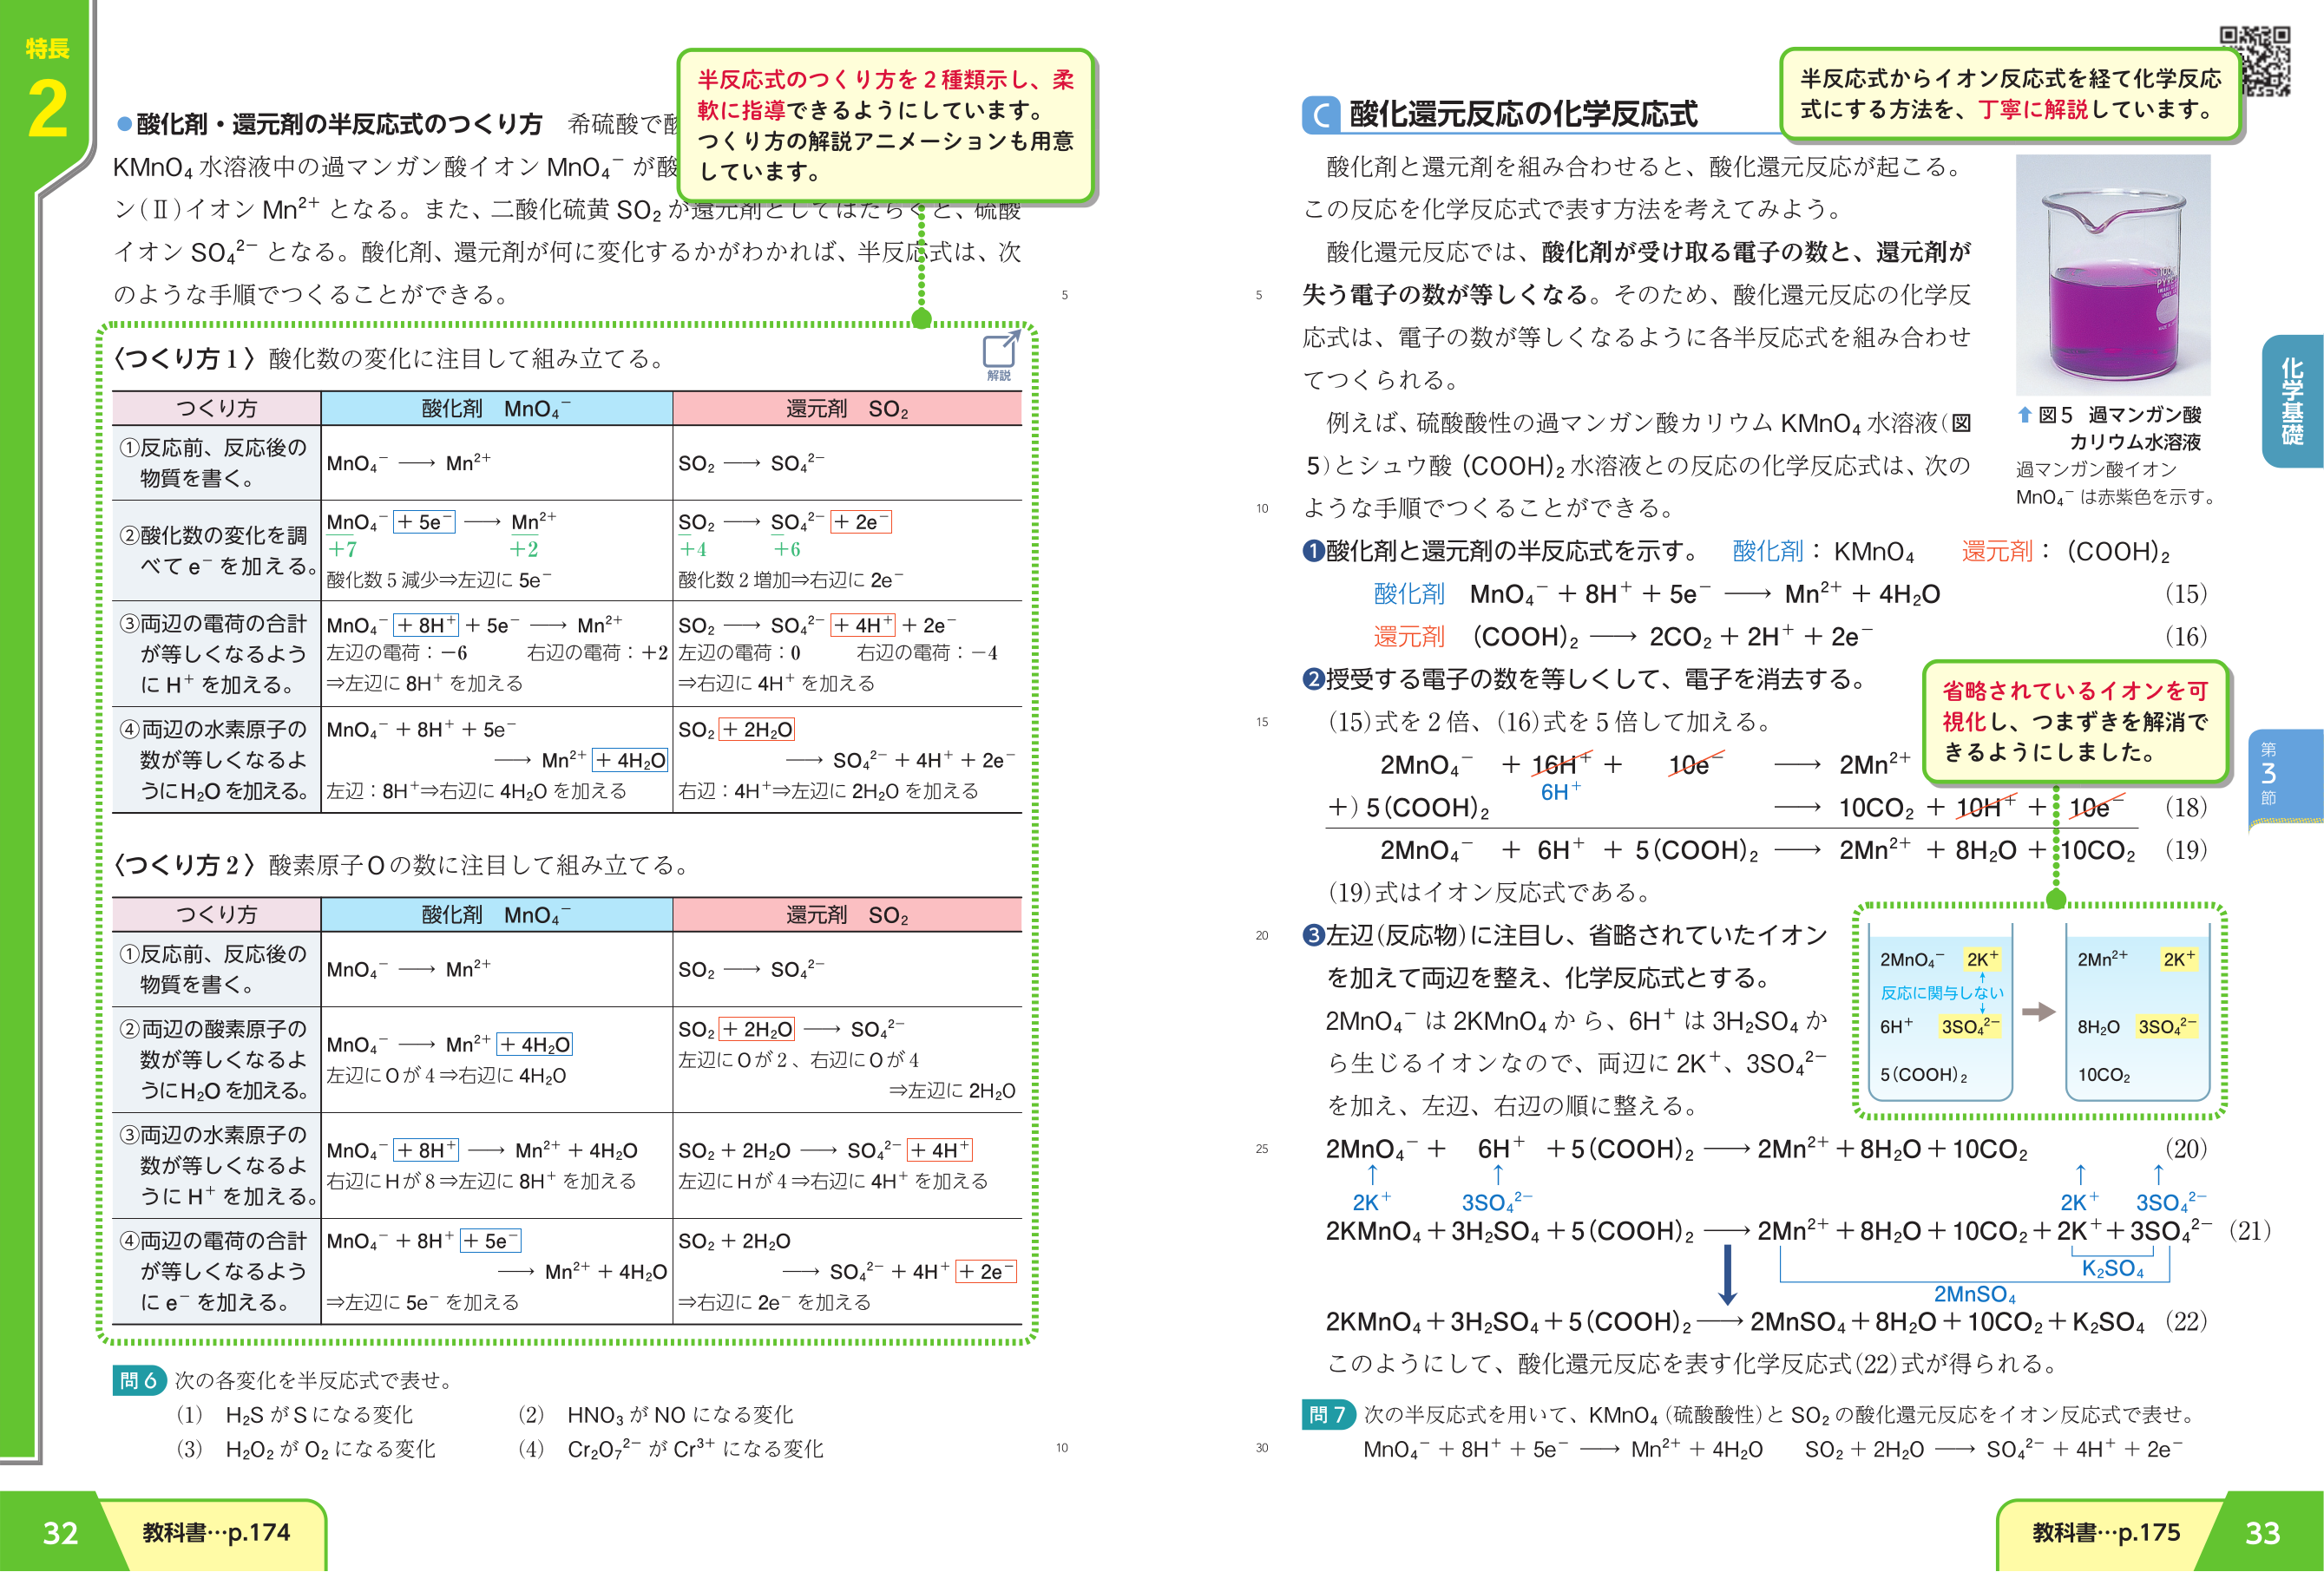The width and height of the screenshot is (2324, 1572).
Task: Click the callout 省略されているイオンを可視化し
Action: point(2075,721)
